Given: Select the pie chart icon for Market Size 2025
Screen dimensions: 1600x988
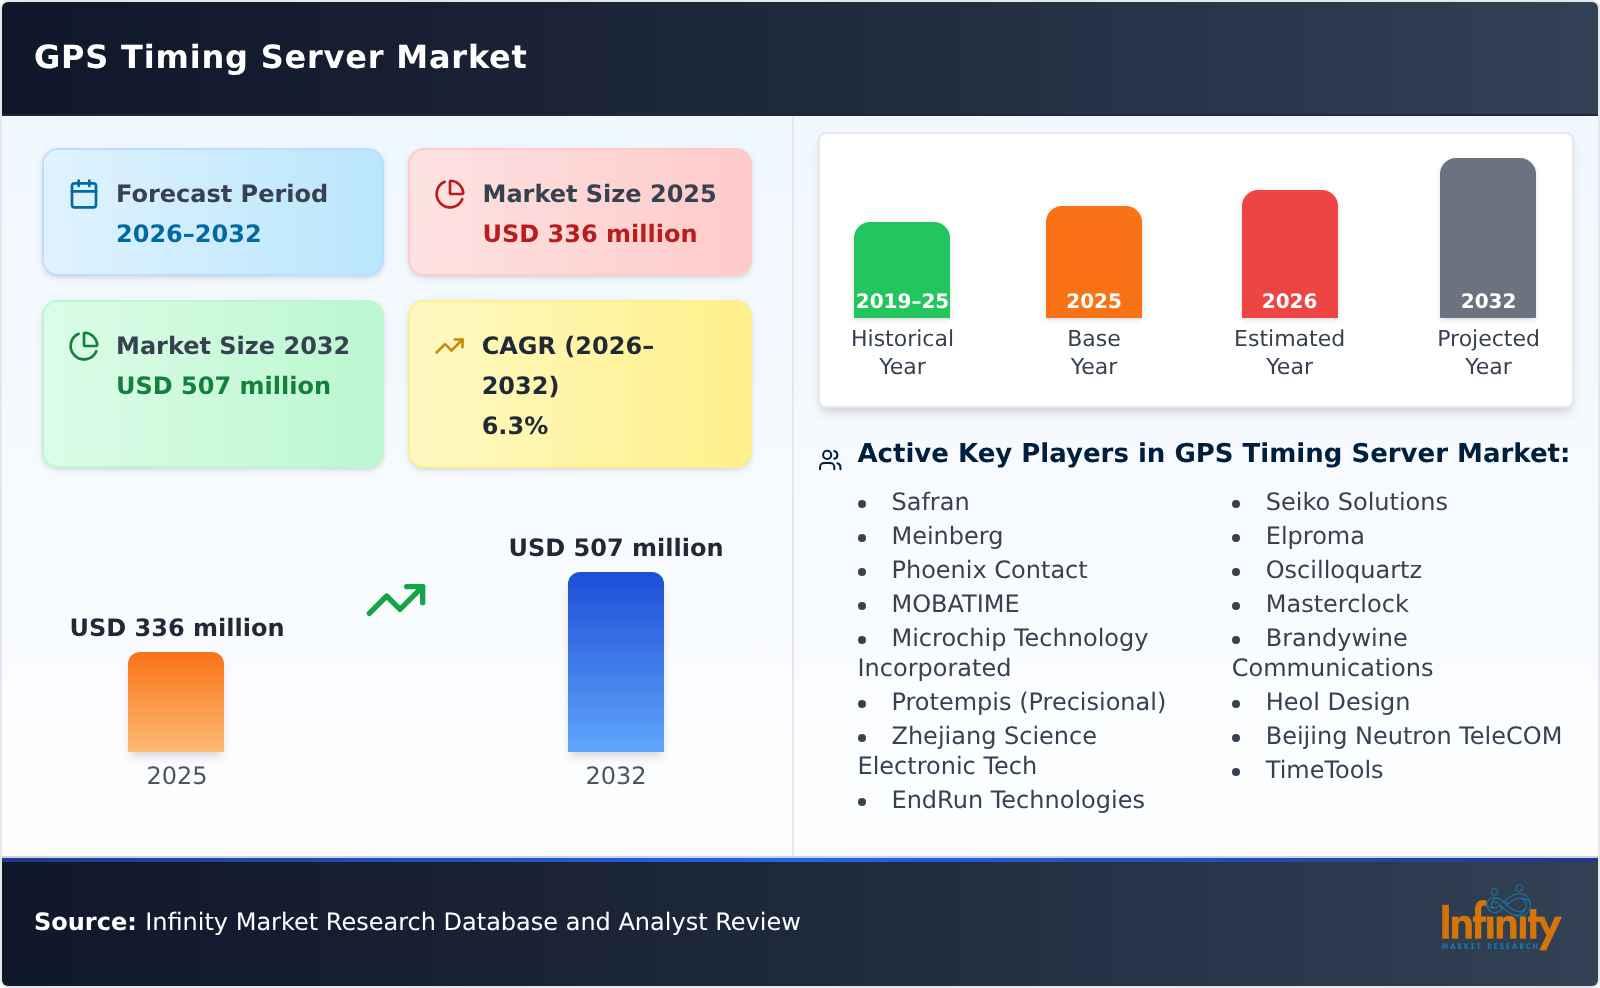Looking at the screenshot, I should pos(451,192).
